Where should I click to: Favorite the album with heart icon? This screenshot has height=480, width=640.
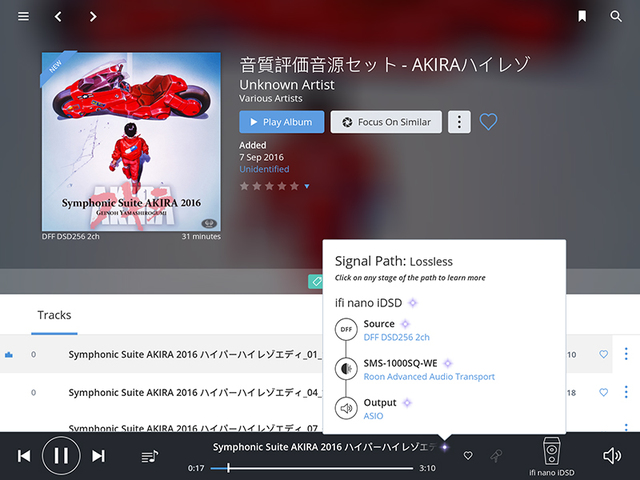[x=488, y=122]
